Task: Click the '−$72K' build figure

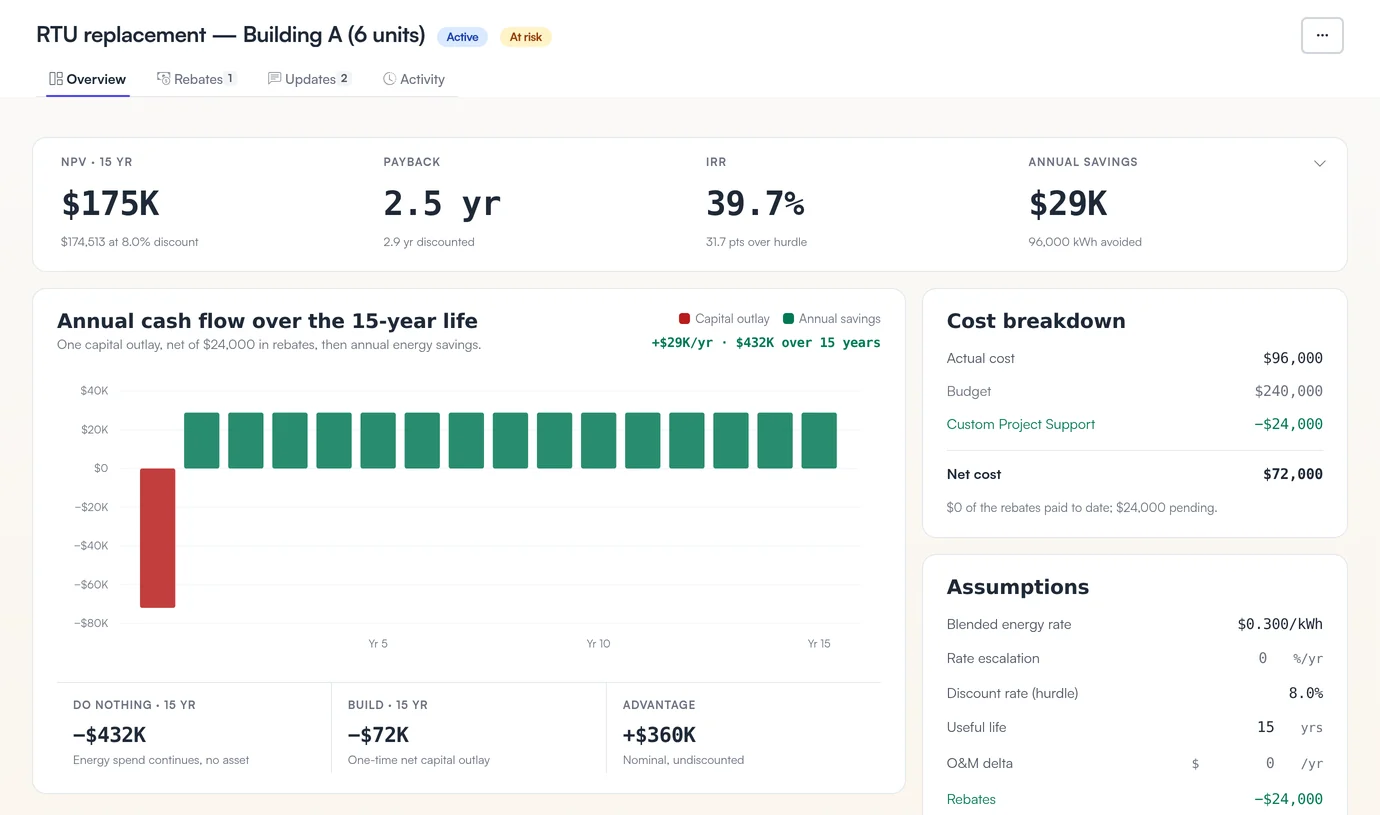Action: [x=378, y=735]
